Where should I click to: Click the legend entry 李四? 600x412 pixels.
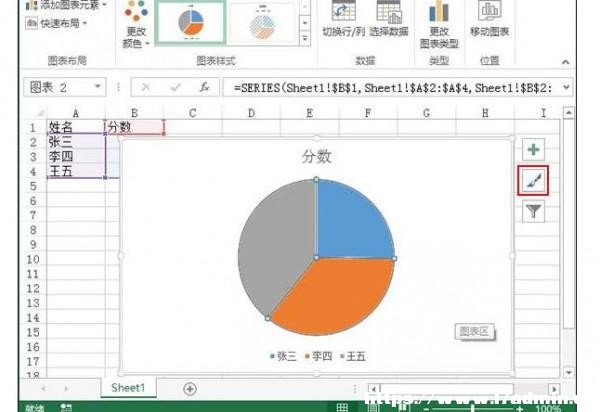pyautogui.click(x=319, y=357)
